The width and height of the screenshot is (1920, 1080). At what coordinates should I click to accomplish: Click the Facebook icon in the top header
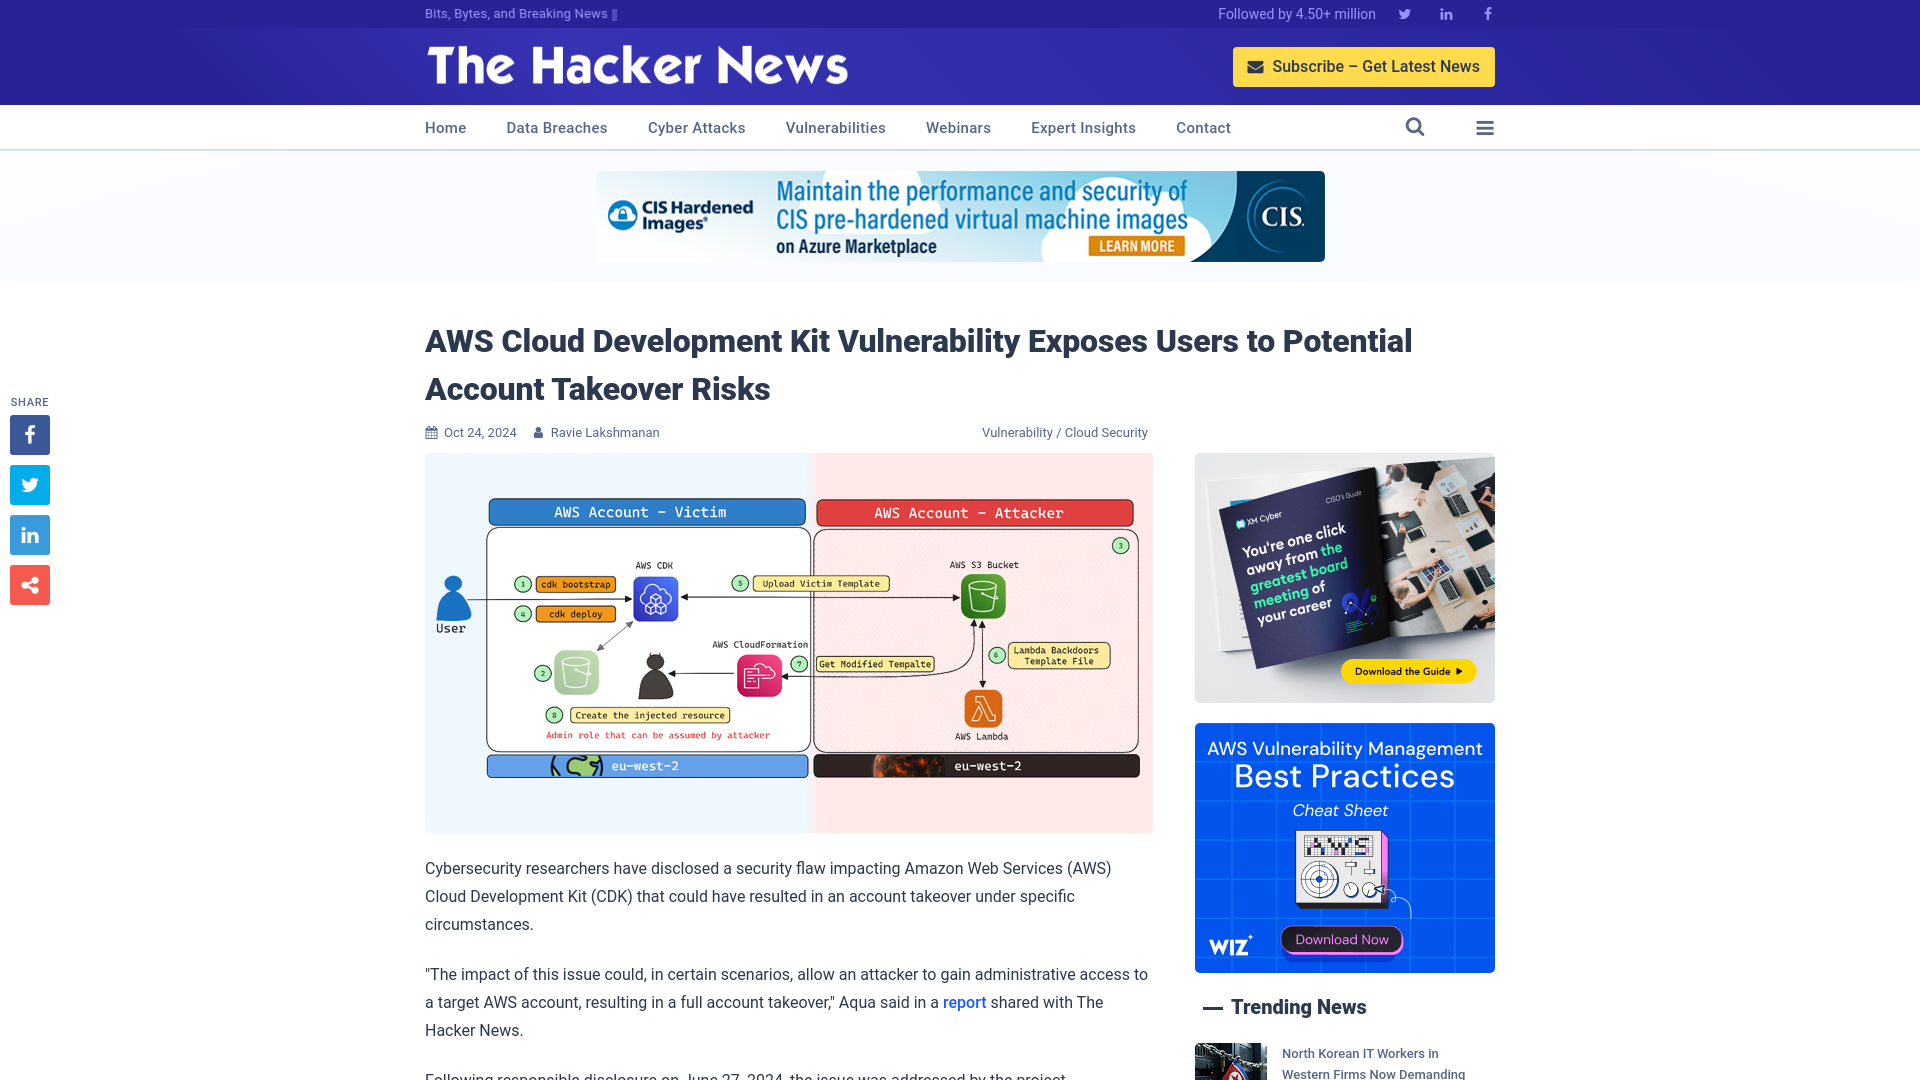click(1487, 13)
